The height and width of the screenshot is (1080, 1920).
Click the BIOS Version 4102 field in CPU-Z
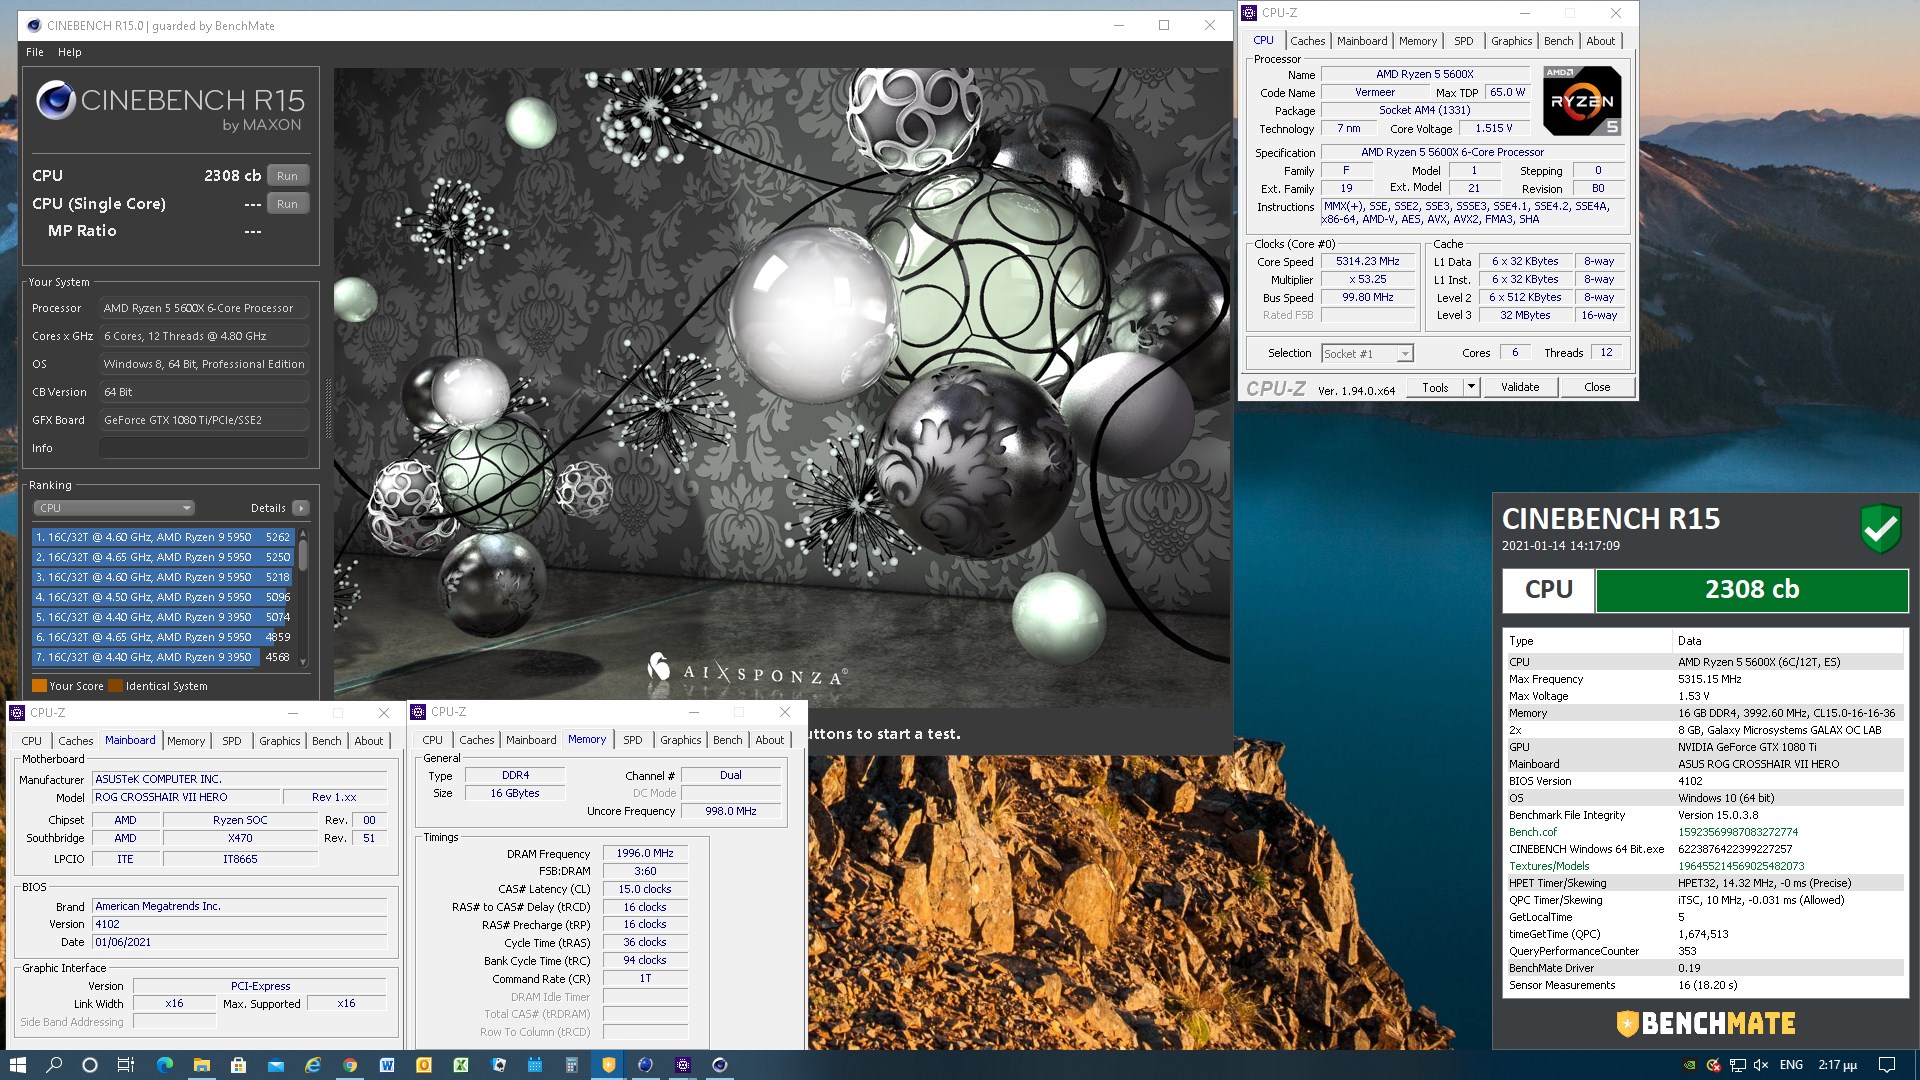[240, 924]
